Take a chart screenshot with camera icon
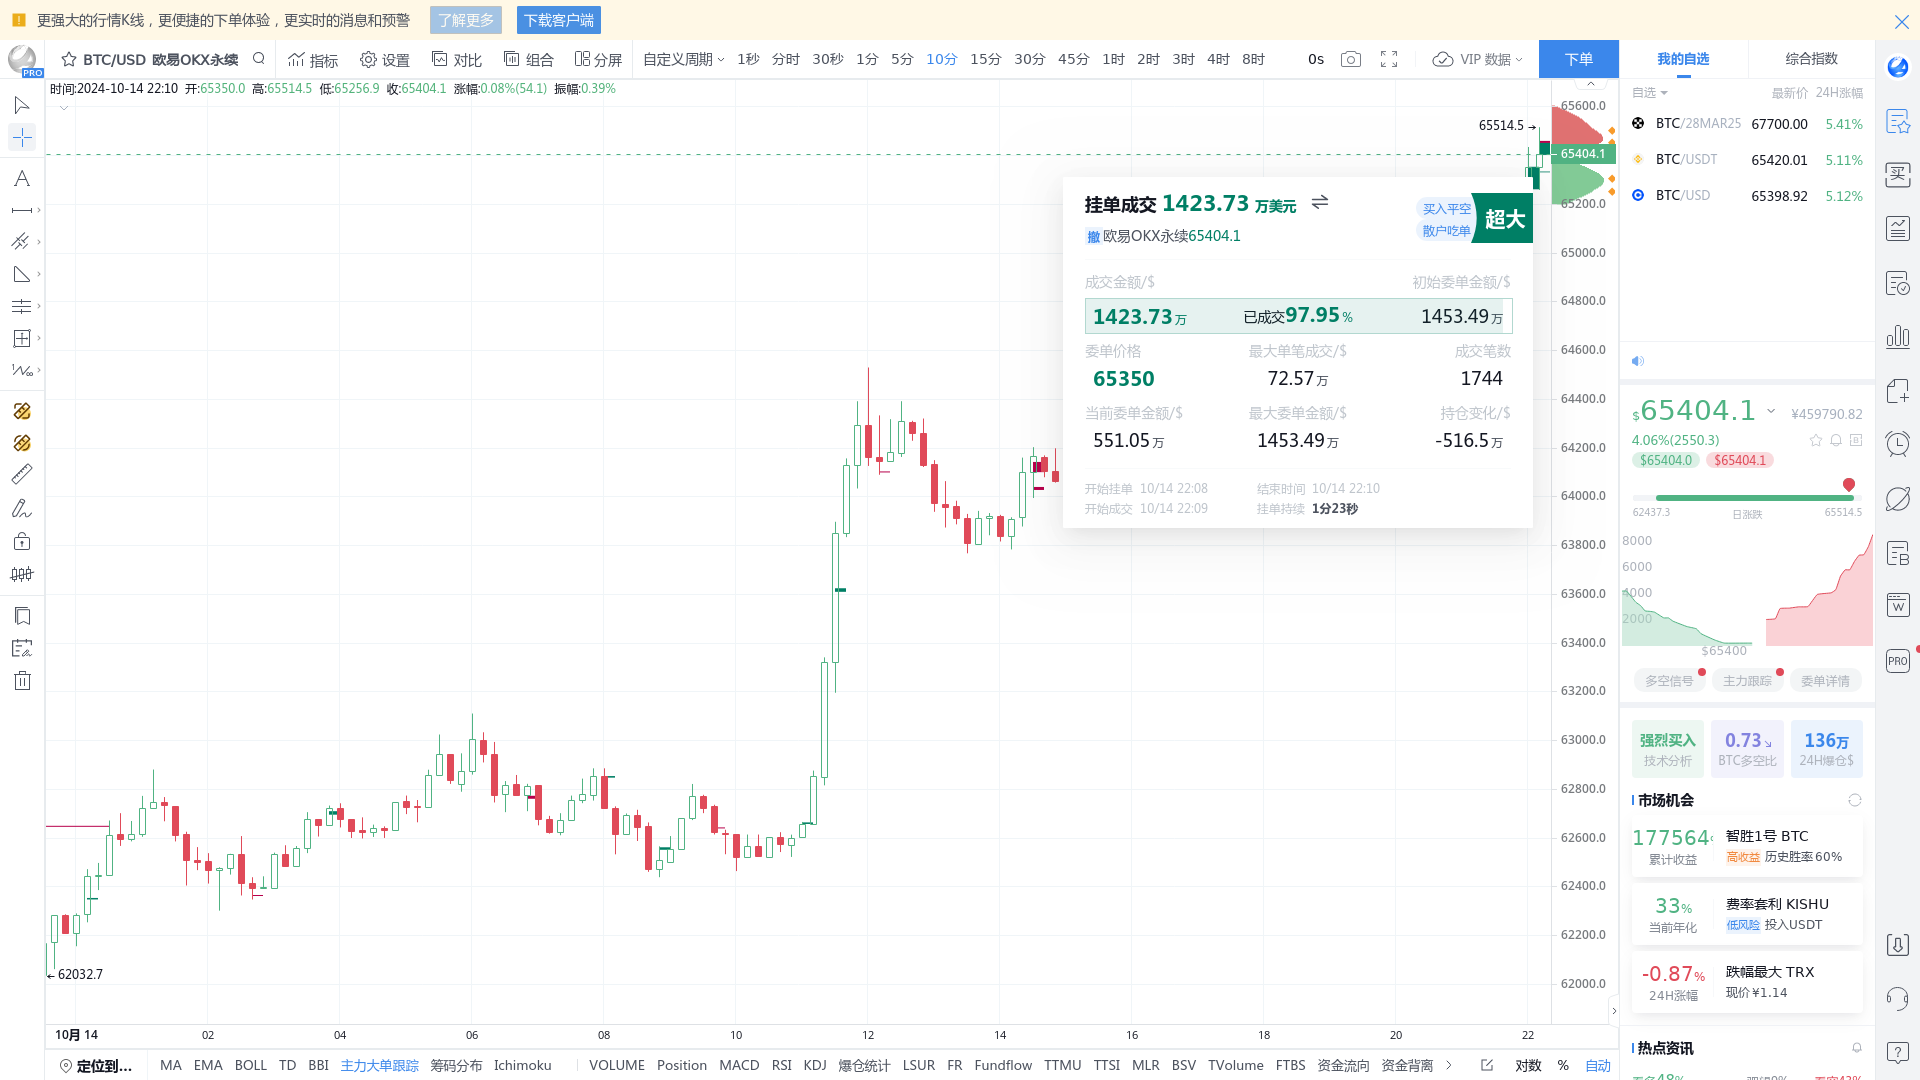 tap(1350, 59)
